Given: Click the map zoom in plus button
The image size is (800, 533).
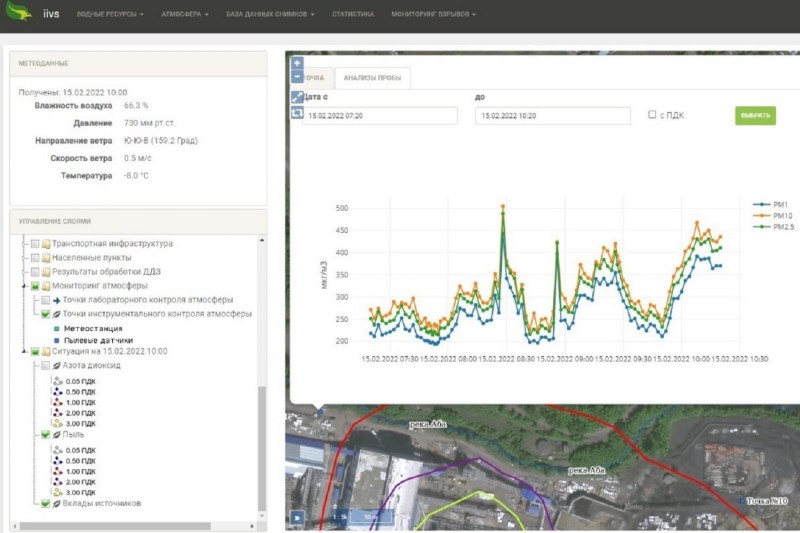Looking at the screenshot, I should [296, 62].
